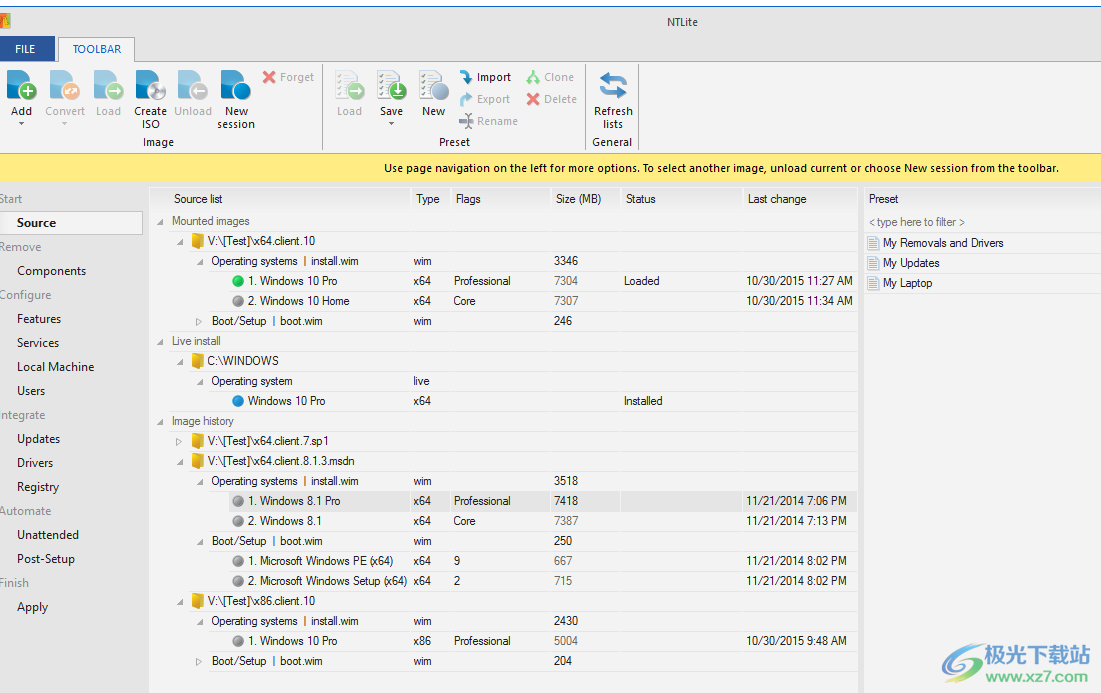The width and height of the screenshot is (1101, 693).
Task: Click the Convert image icon
Action: coord(65,86)
